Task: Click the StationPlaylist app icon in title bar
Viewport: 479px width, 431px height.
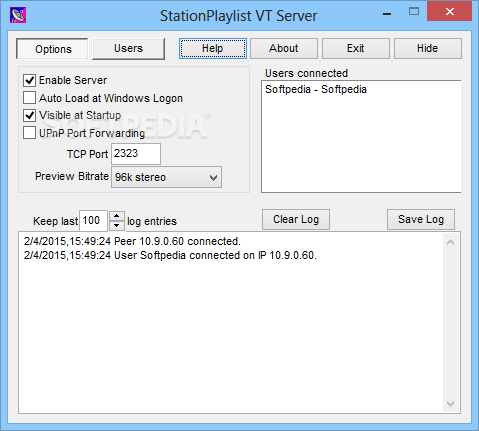Action: pyautogui.click(x=18, y=15)
